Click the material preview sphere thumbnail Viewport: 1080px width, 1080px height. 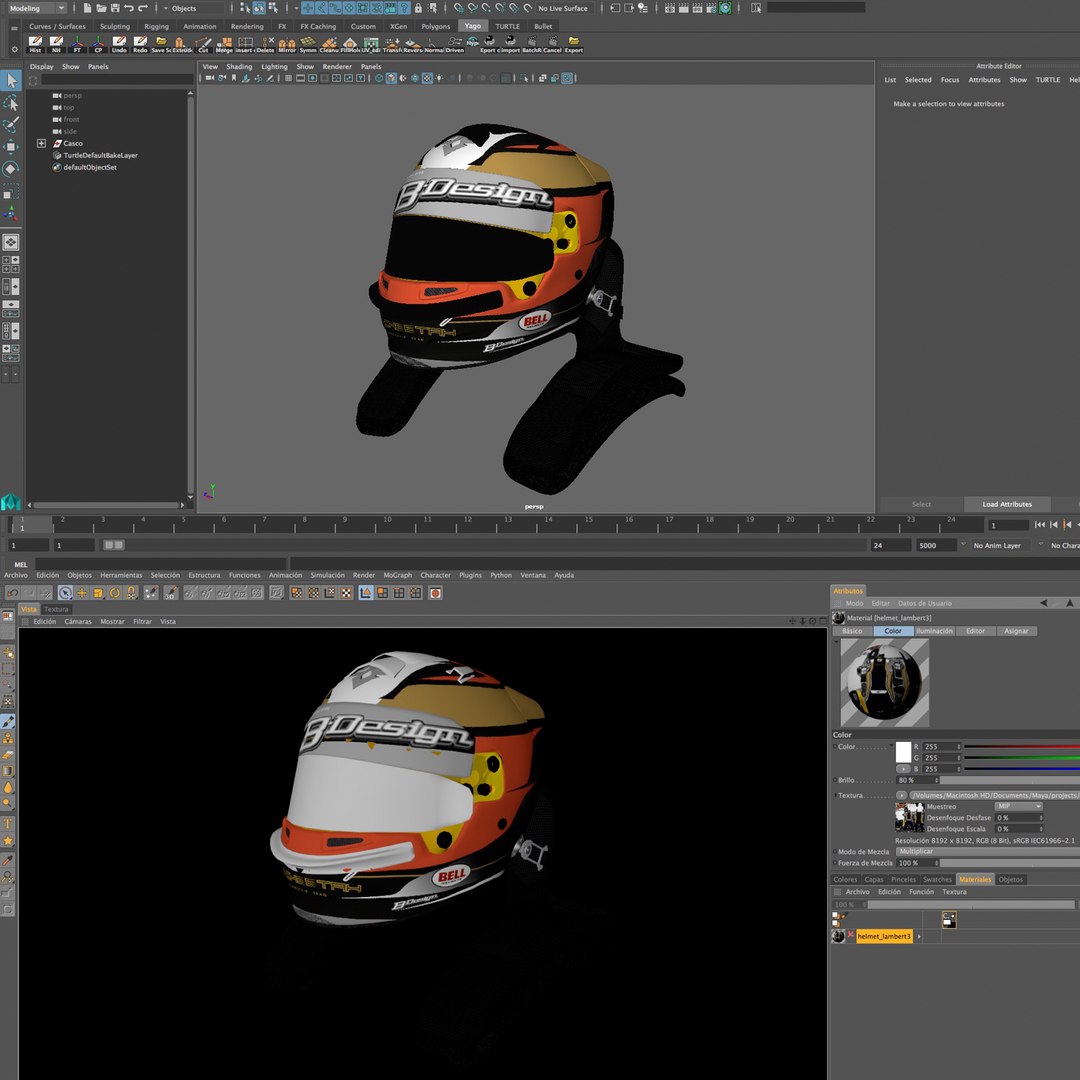(884, 683)
